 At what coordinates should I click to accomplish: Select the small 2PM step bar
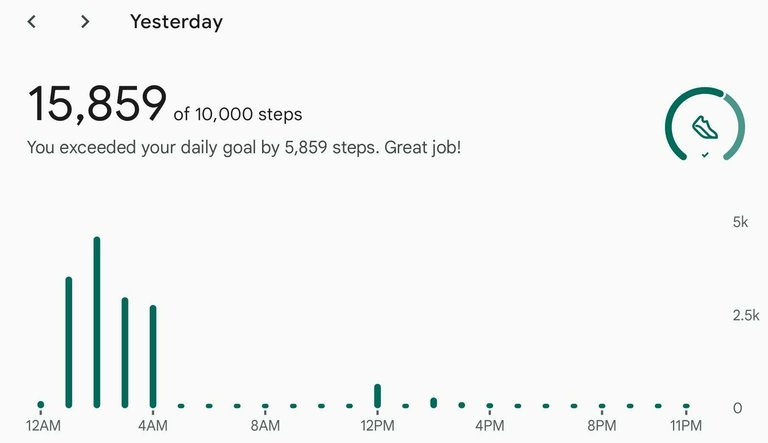(x=433, y=403)
